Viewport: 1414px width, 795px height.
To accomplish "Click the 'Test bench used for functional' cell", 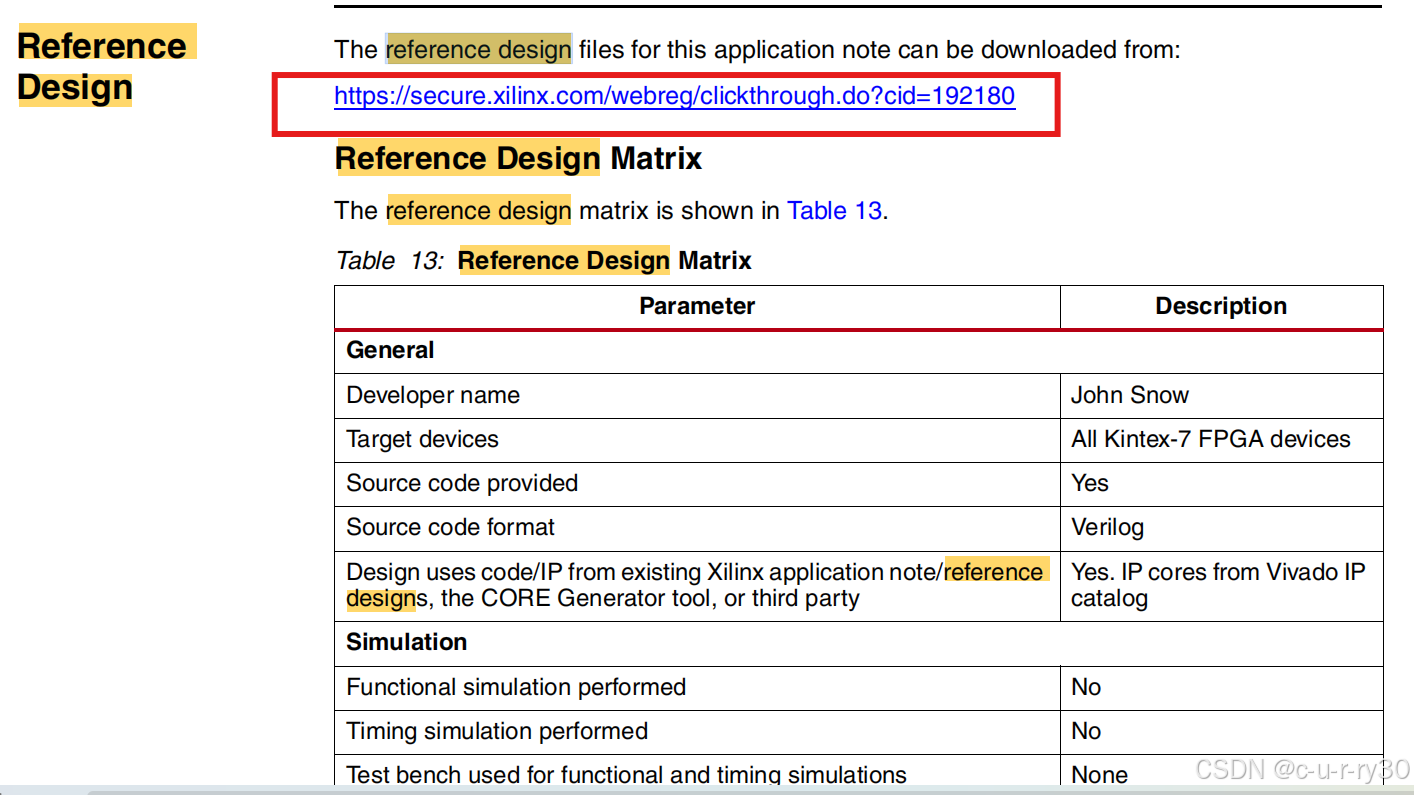I will pos(697,771).
